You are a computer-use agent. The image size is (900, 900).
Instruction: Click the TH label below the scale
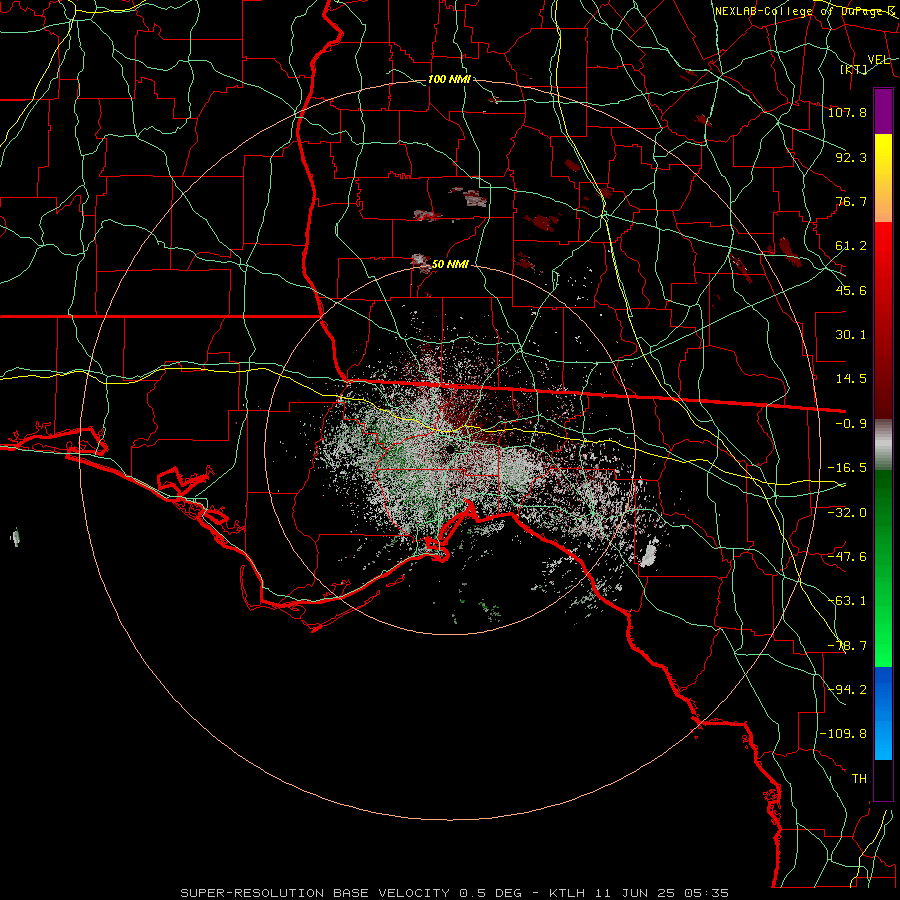(x=859, y=779)
